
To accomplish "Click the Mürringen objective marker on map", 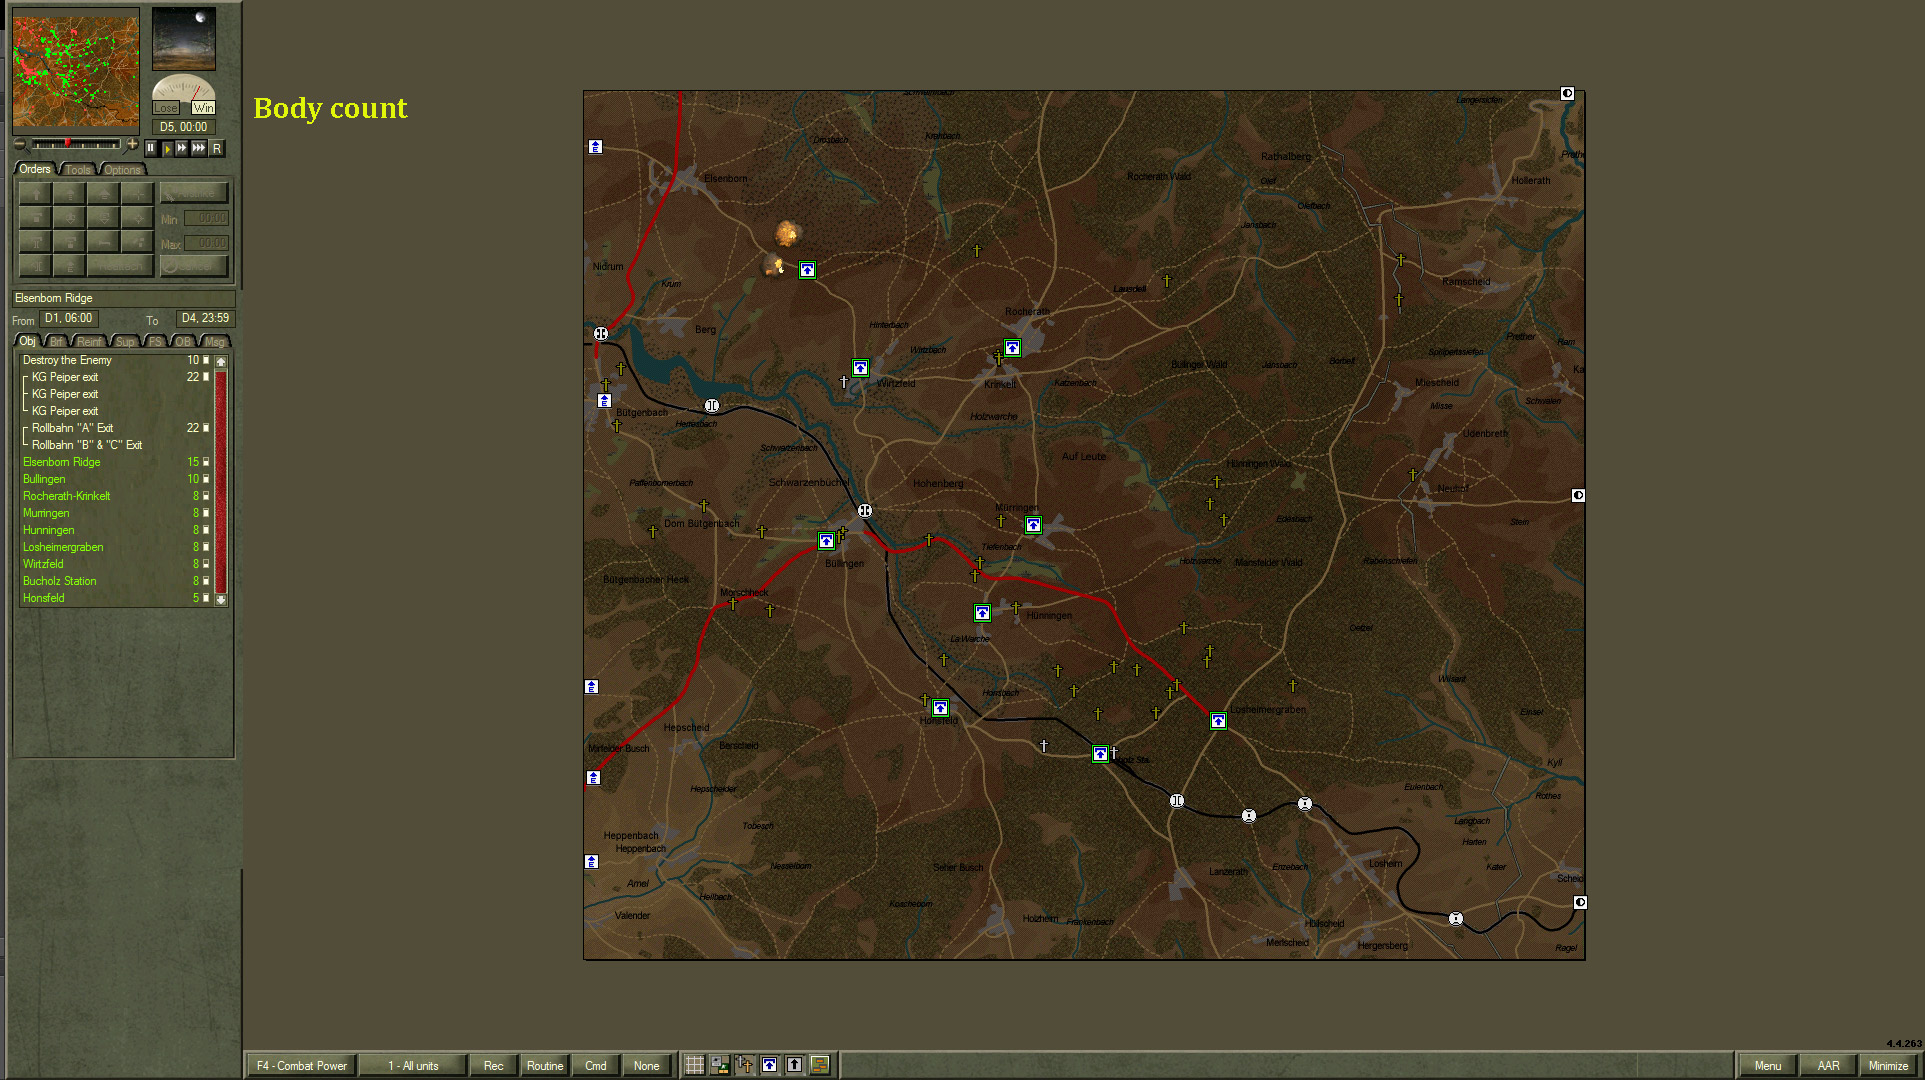I will pos(1033,525).
